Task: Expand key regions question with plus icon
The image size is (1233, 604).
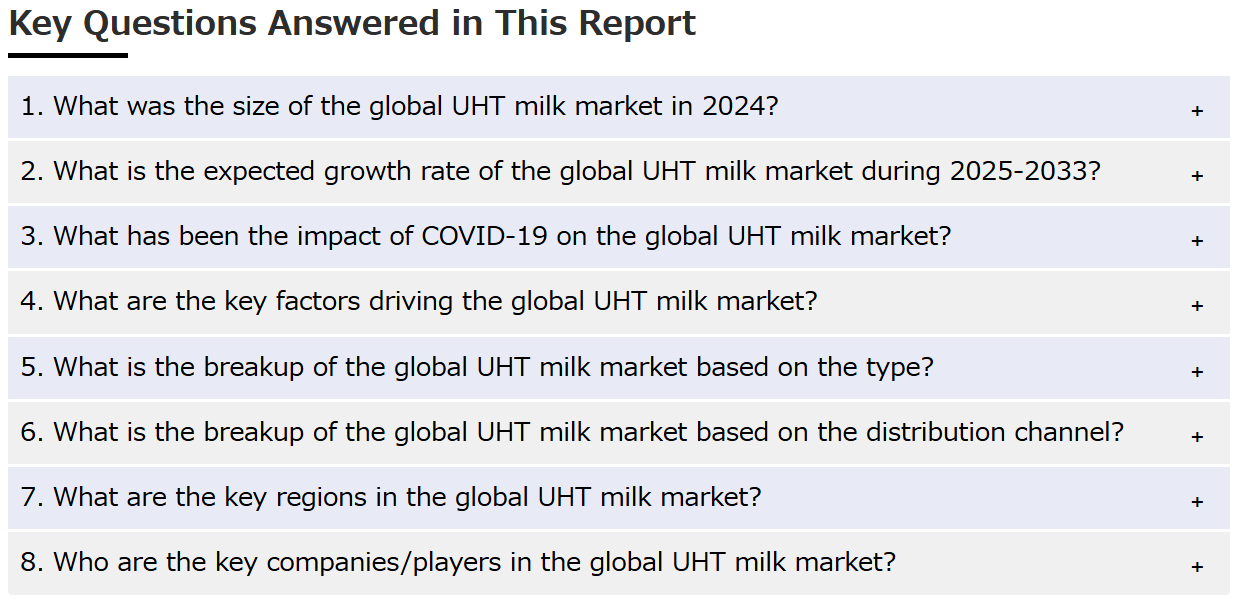Action: pos(1197,502)
